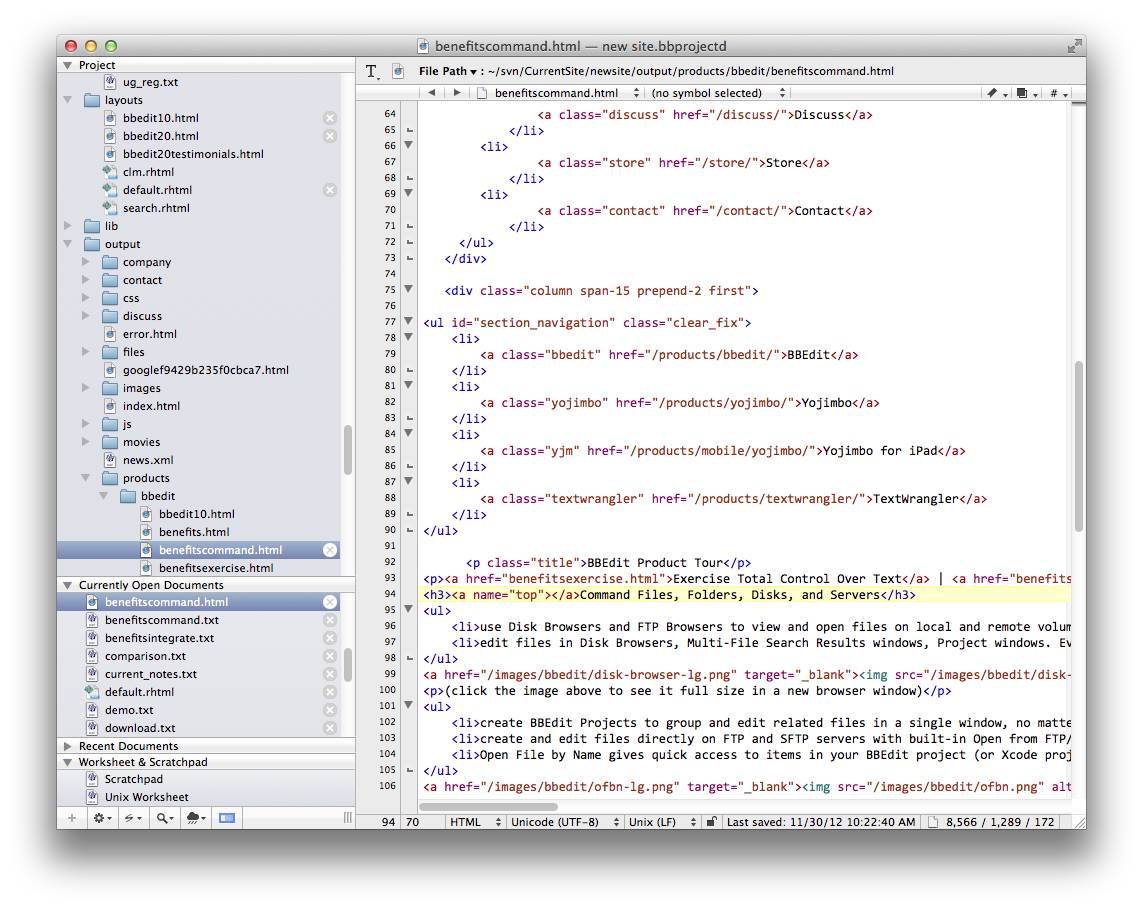1143x908 pixels.
Task: Select benefits.html in the project list
Action: [194, 532]
